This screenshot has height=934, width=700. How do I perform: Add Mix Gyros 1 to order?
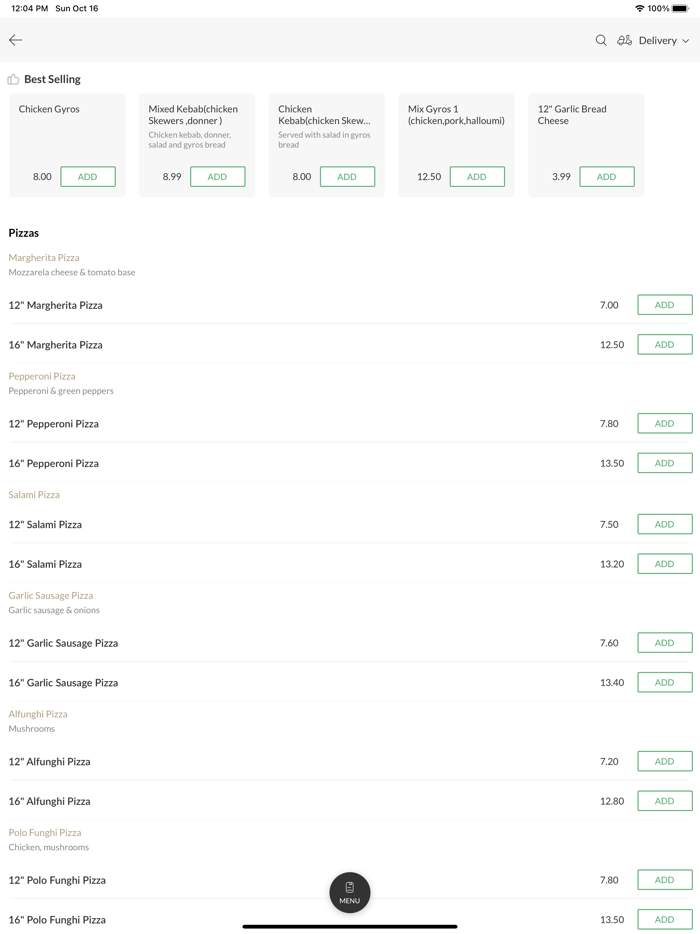click(477, 177)
